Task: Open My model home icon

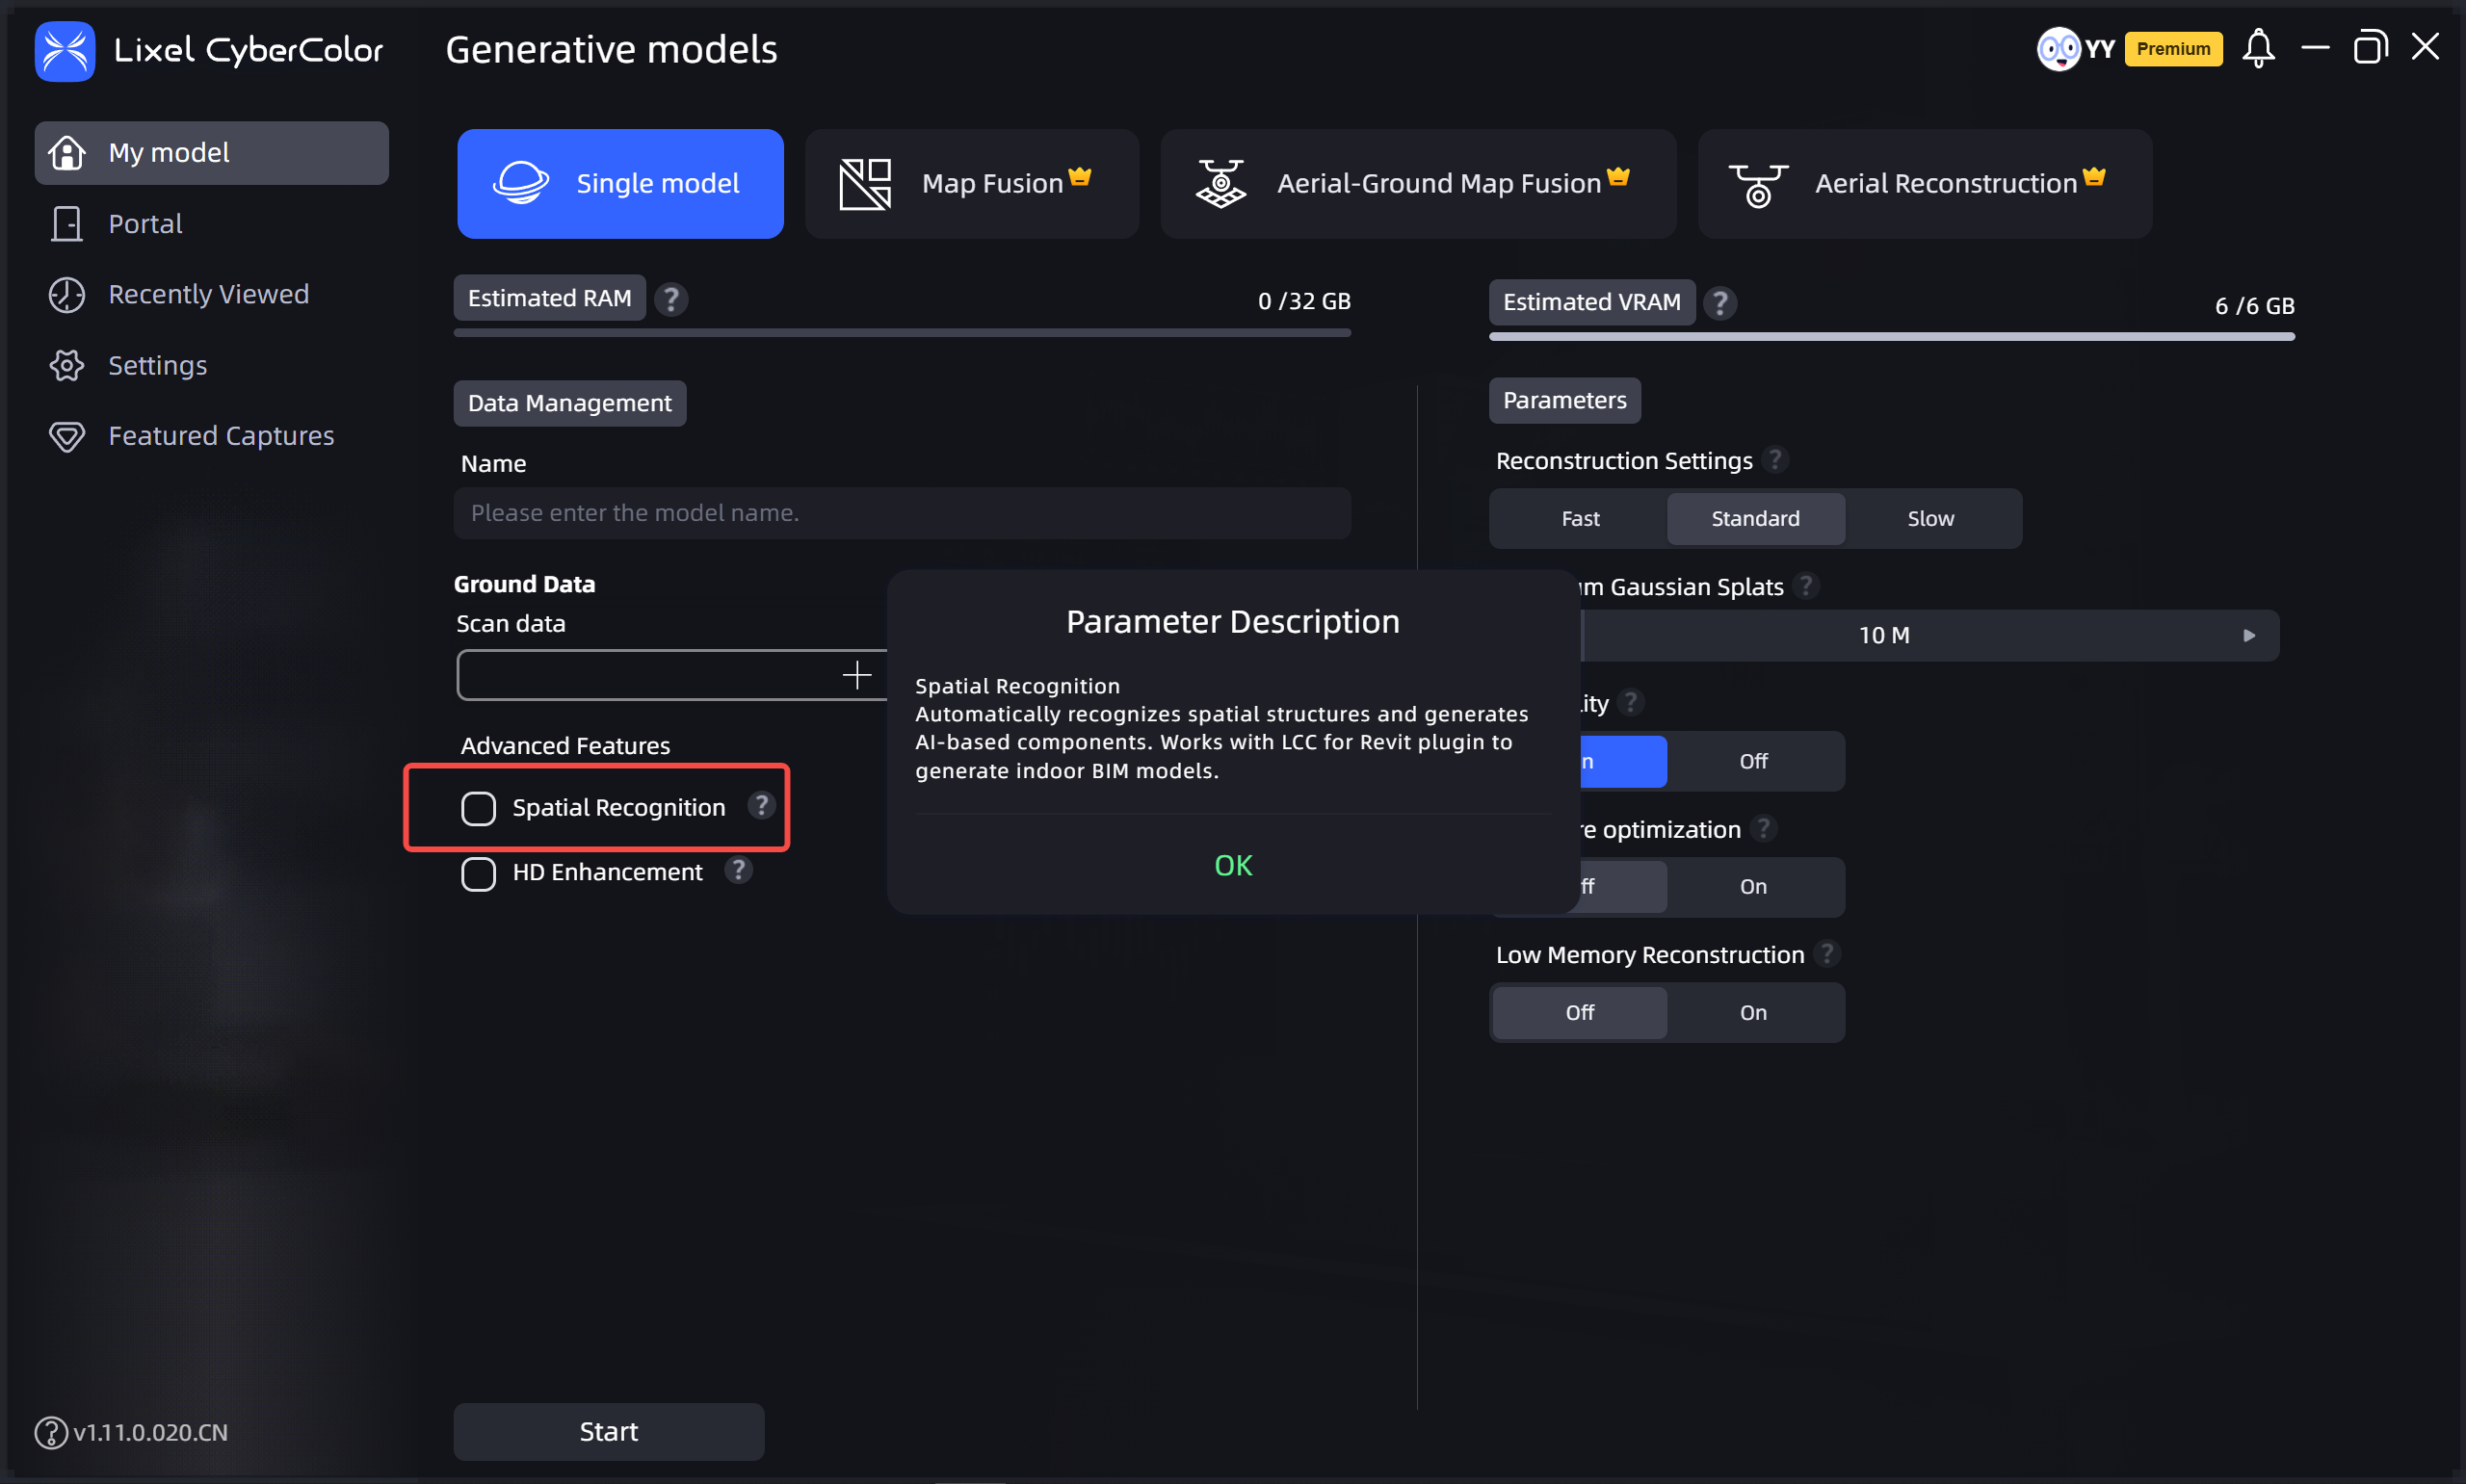Action: [67, 153]
